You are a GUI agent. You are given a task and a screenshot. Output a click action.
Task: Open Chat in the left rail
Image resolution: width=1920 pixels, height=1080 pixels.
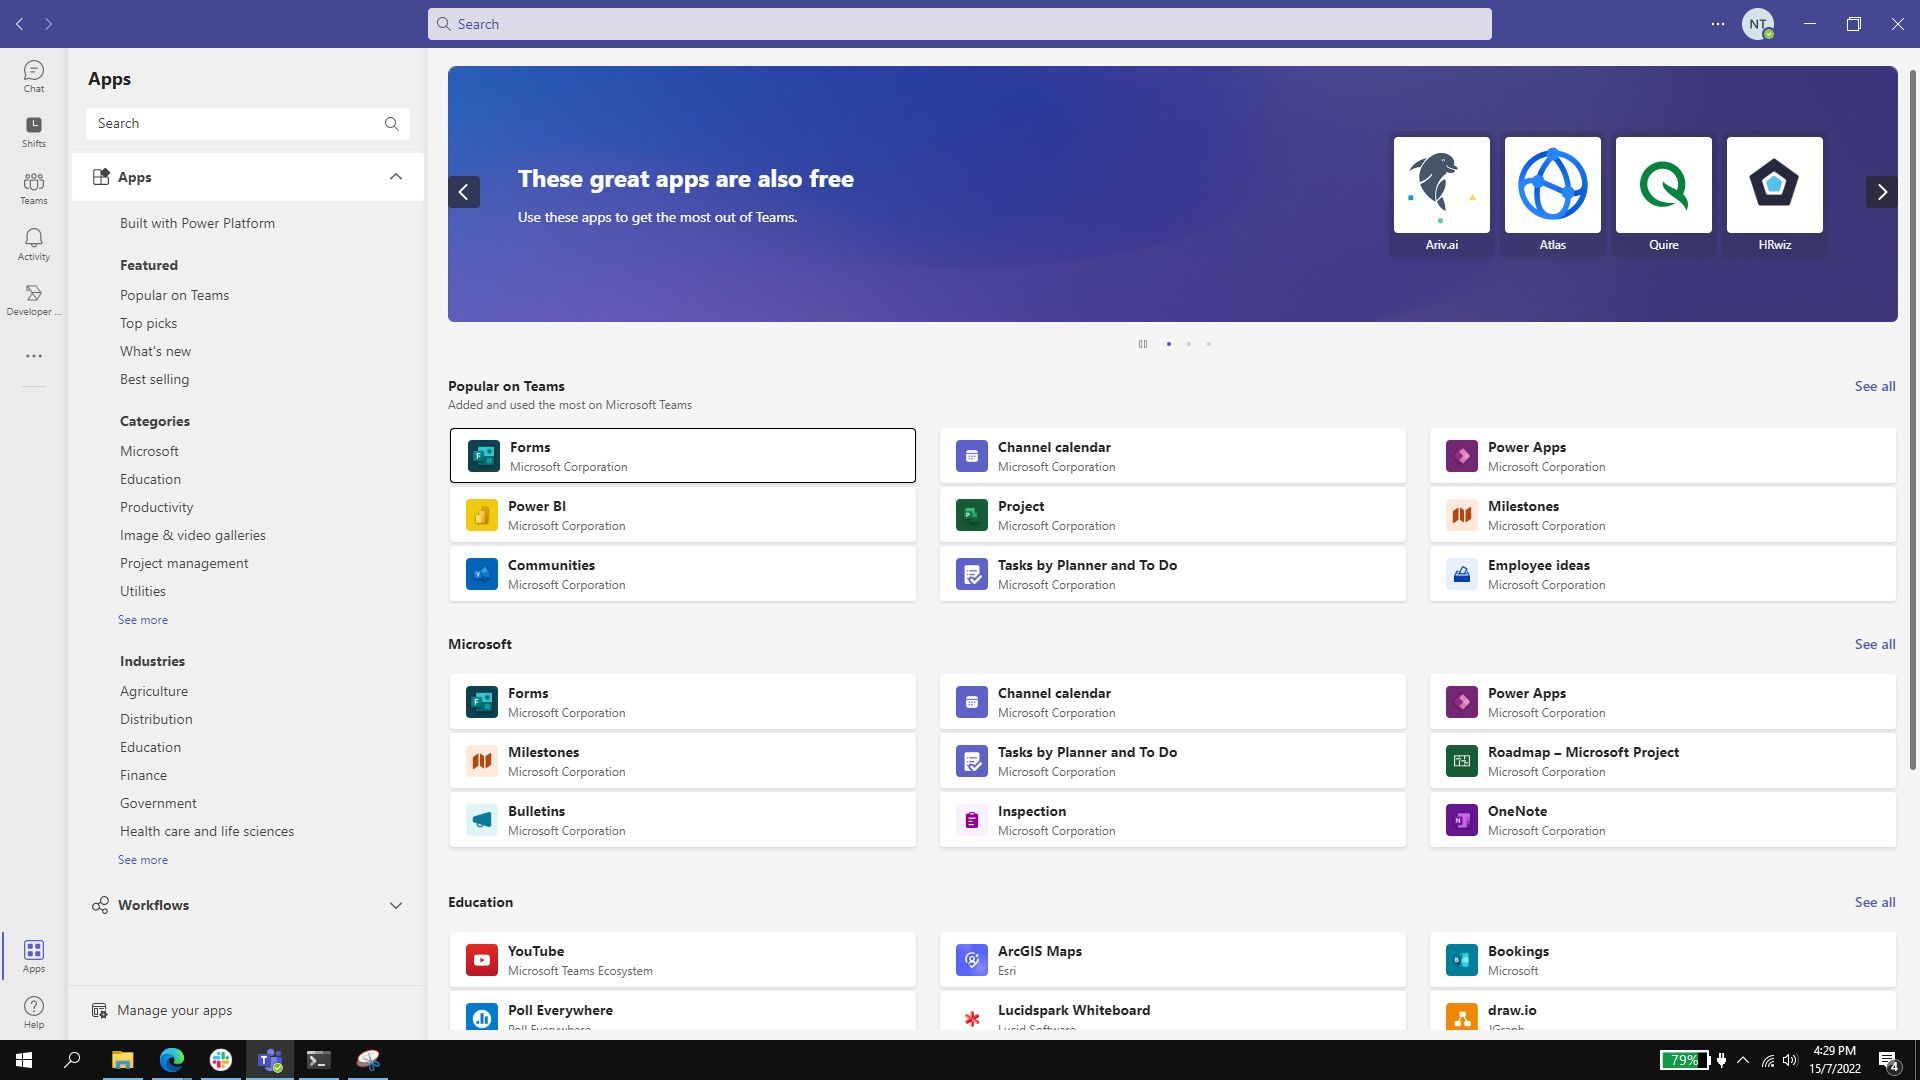[x=34, y=76]
